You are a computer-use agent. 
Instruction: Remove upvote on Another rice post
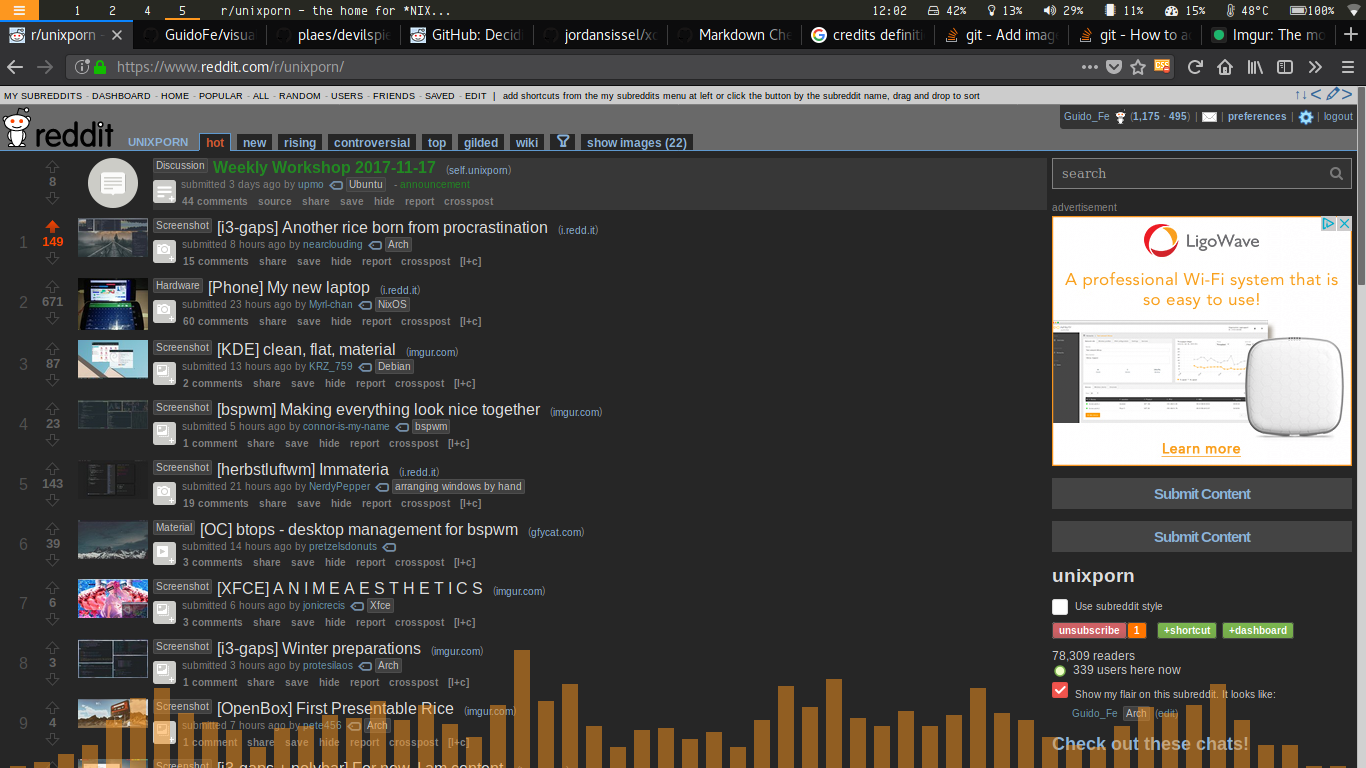pyautogui.click(x=52, y=227)
